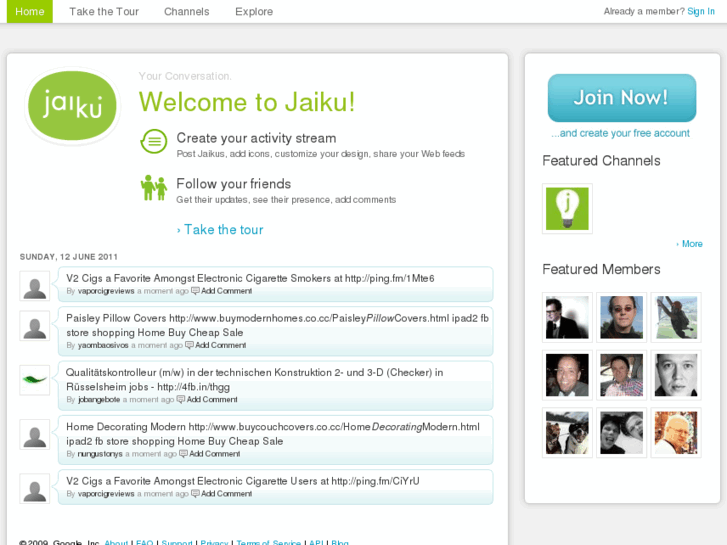Click the Blog footer link
The width and height of the screenshot is (727, 545).
pyautogui.click(x=340, y=542)
